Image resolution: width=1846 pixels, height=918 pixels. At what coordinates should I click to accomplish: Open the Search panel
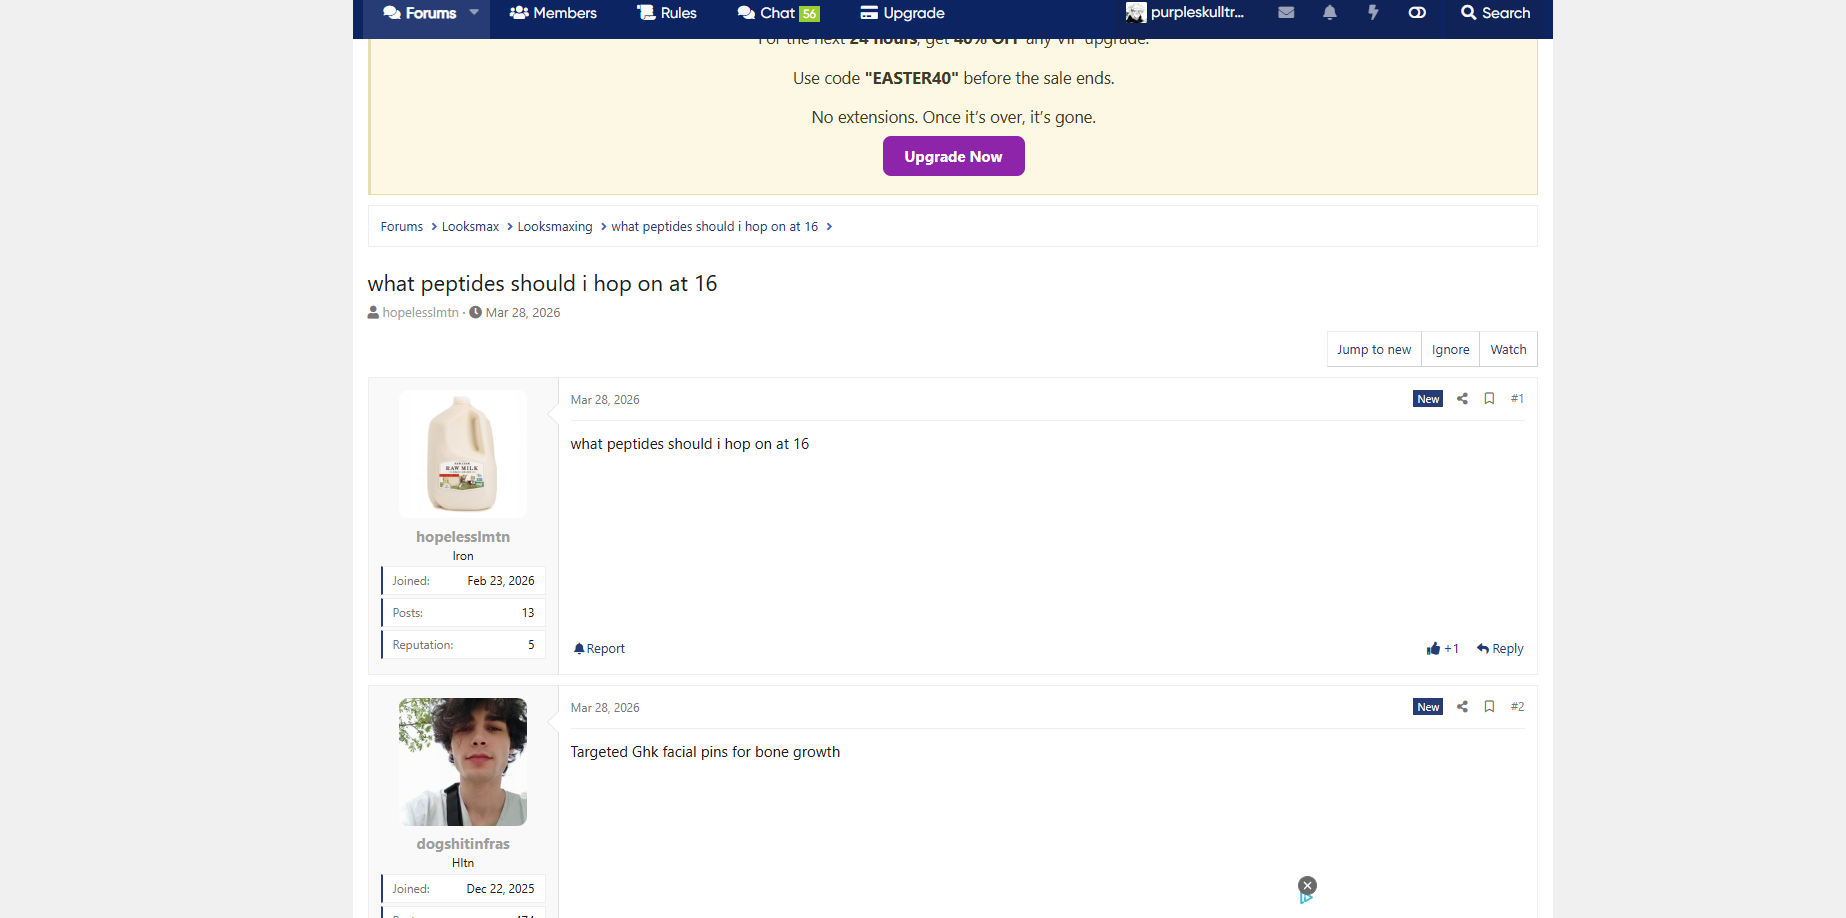(1495, 13)
